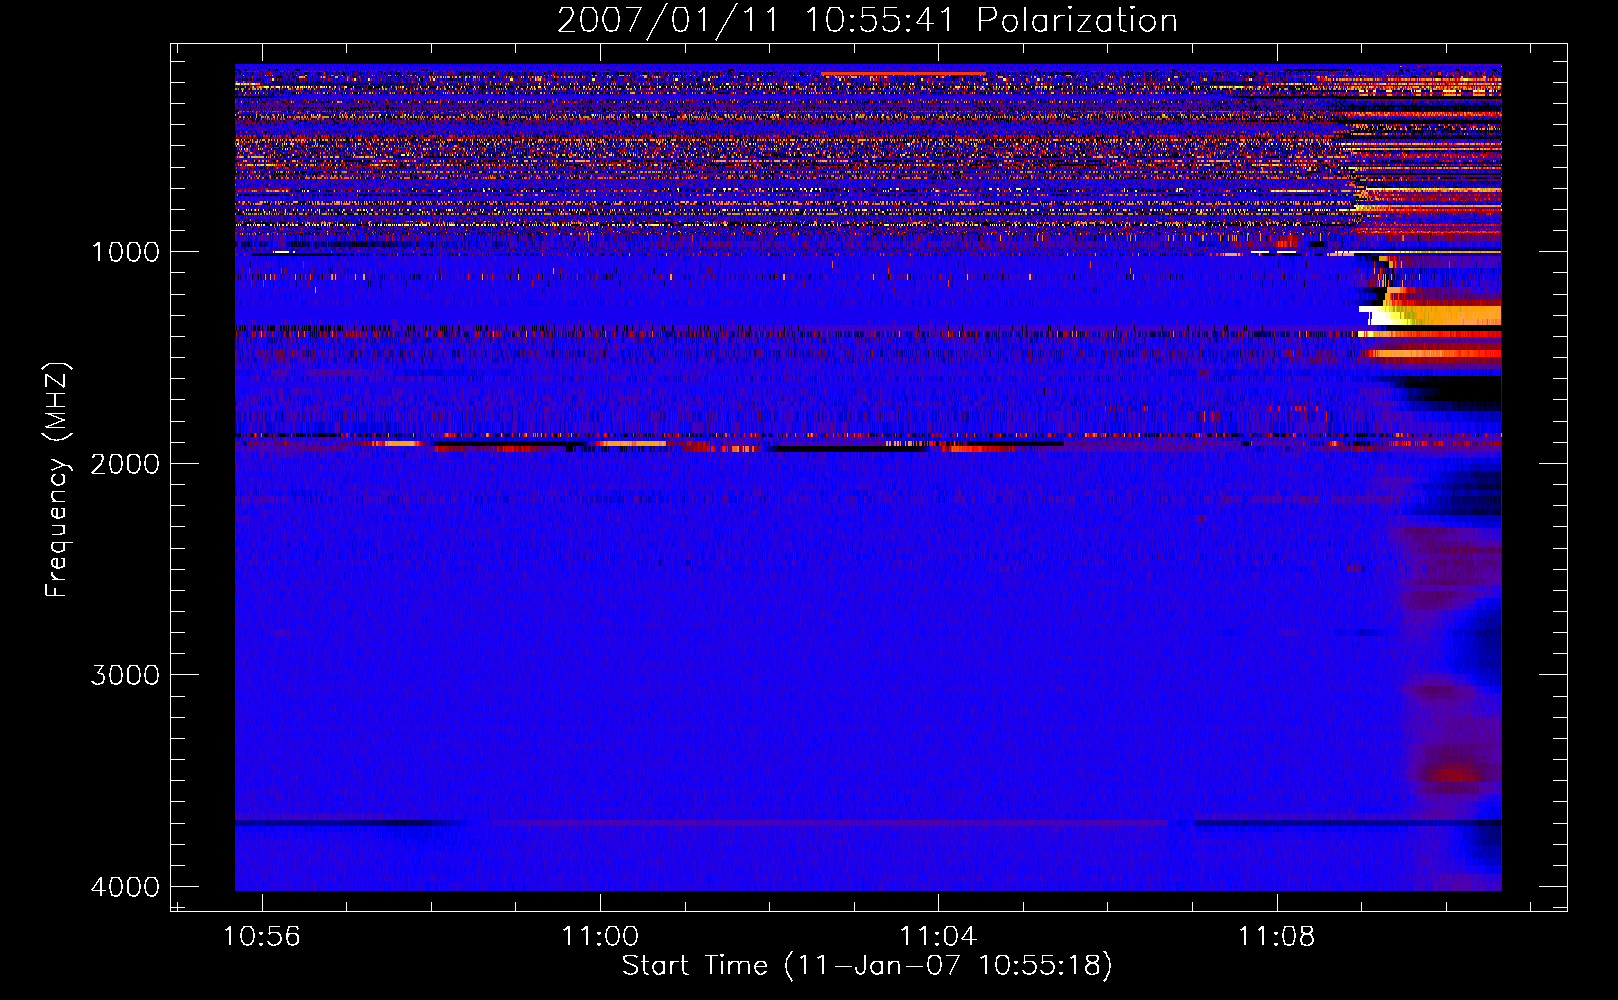Click the 10:56 time tick label

(x=262, y=937)
